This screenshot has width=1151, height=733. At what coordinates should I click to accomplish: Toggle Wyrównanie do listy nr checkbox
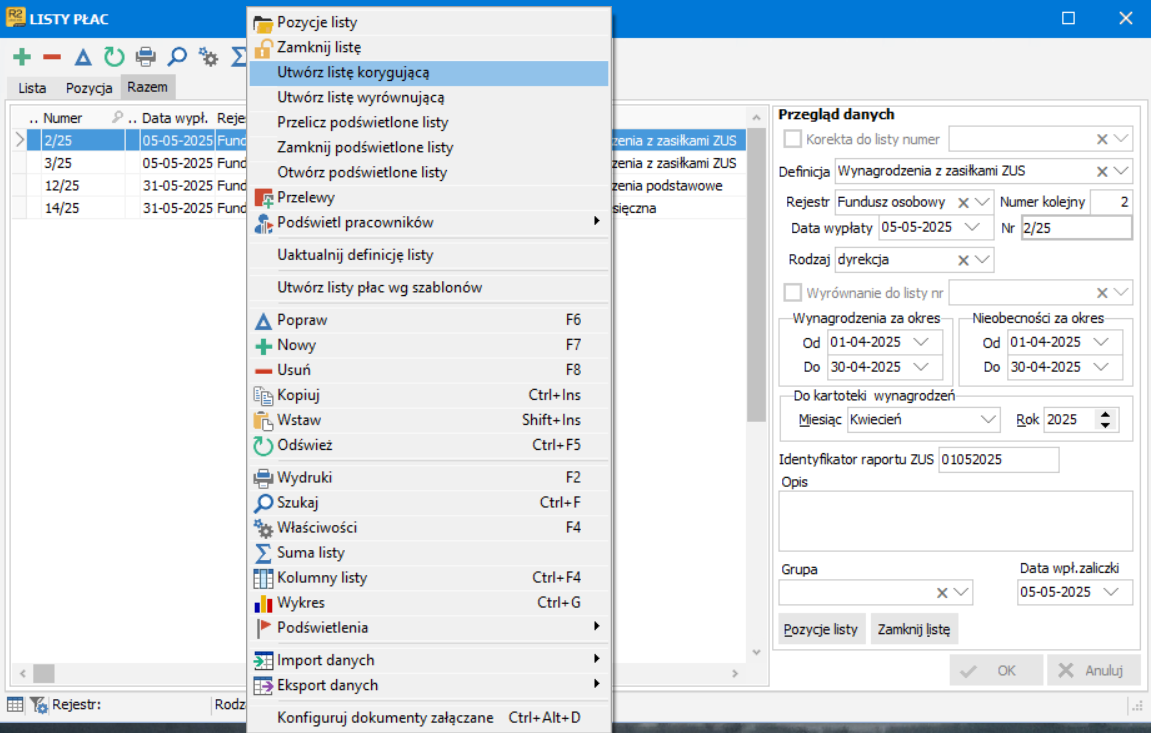pyautogui.click(x=793, y=293)
